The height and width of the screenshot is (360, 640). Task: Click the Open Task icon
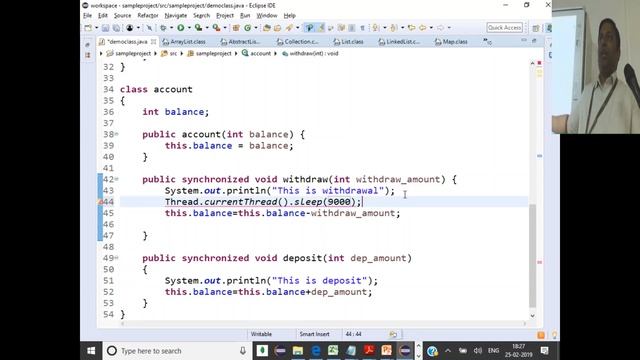(278, 28)
